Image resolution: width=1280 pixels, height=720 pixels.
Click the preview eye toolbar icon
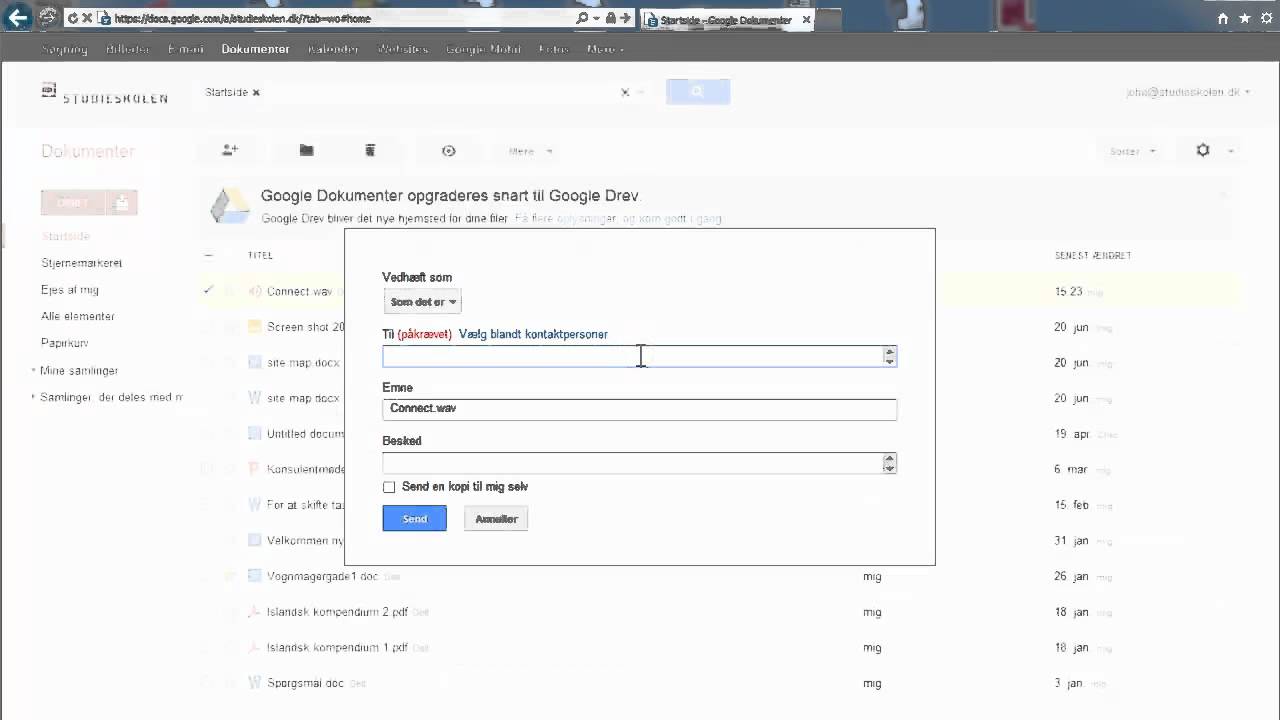pyautogui.click(x=448, y=151)
